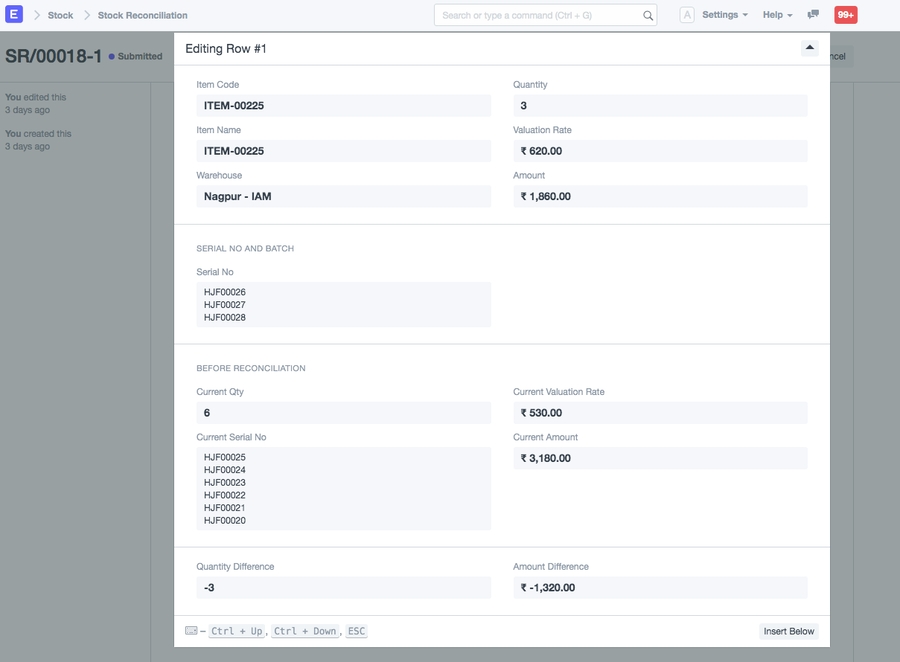Image resolution: width=900 pixels, height=662 pixels.
Task: Collapse Editing Row #1 using the chevron
Action: pyautogui.click(x=809, y=47)
